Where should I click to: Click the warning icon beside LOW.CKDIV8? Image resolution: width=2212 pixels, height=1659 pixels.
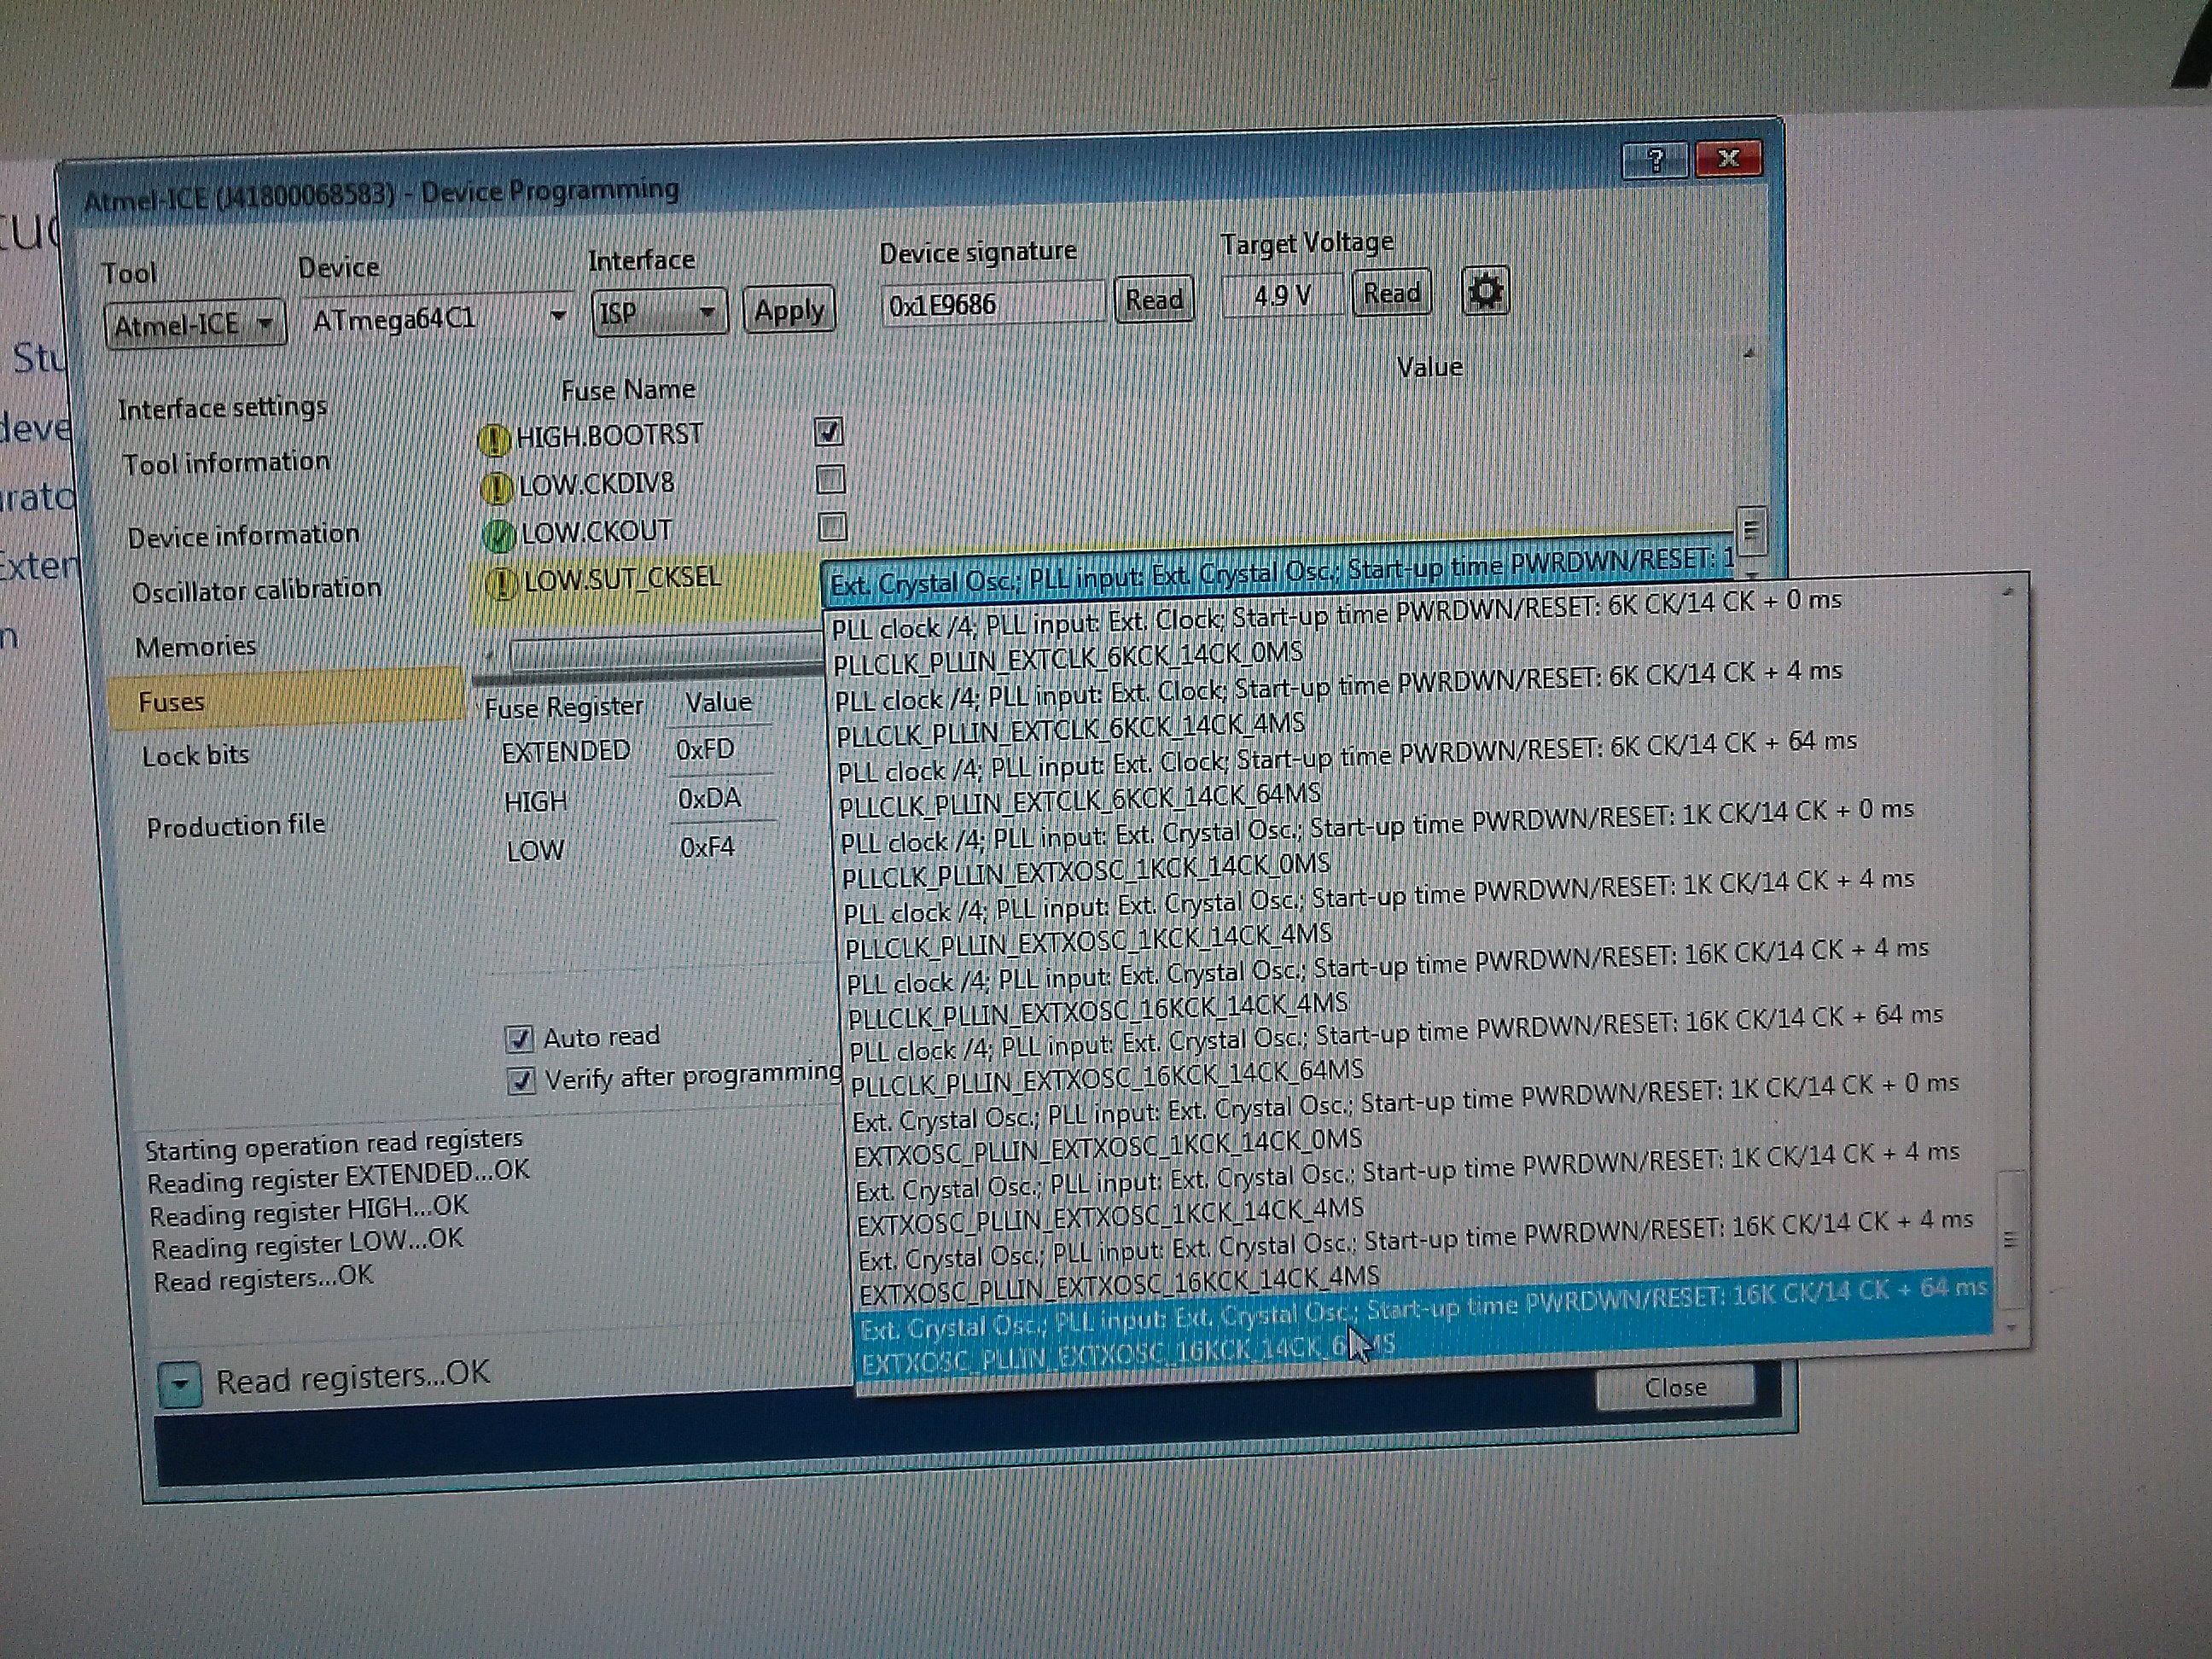pyautogui.click(x=497, y=488)
